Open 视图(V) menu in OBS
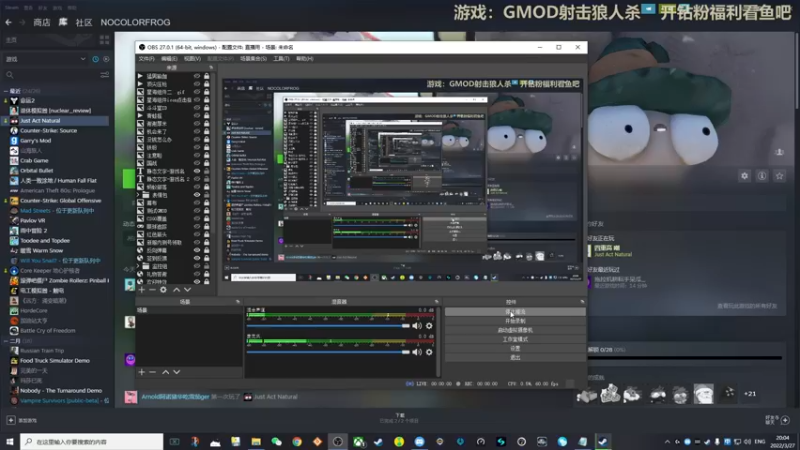Image resolution: width=800 pixels, height=450 pixels. click(x=192, y=59)
